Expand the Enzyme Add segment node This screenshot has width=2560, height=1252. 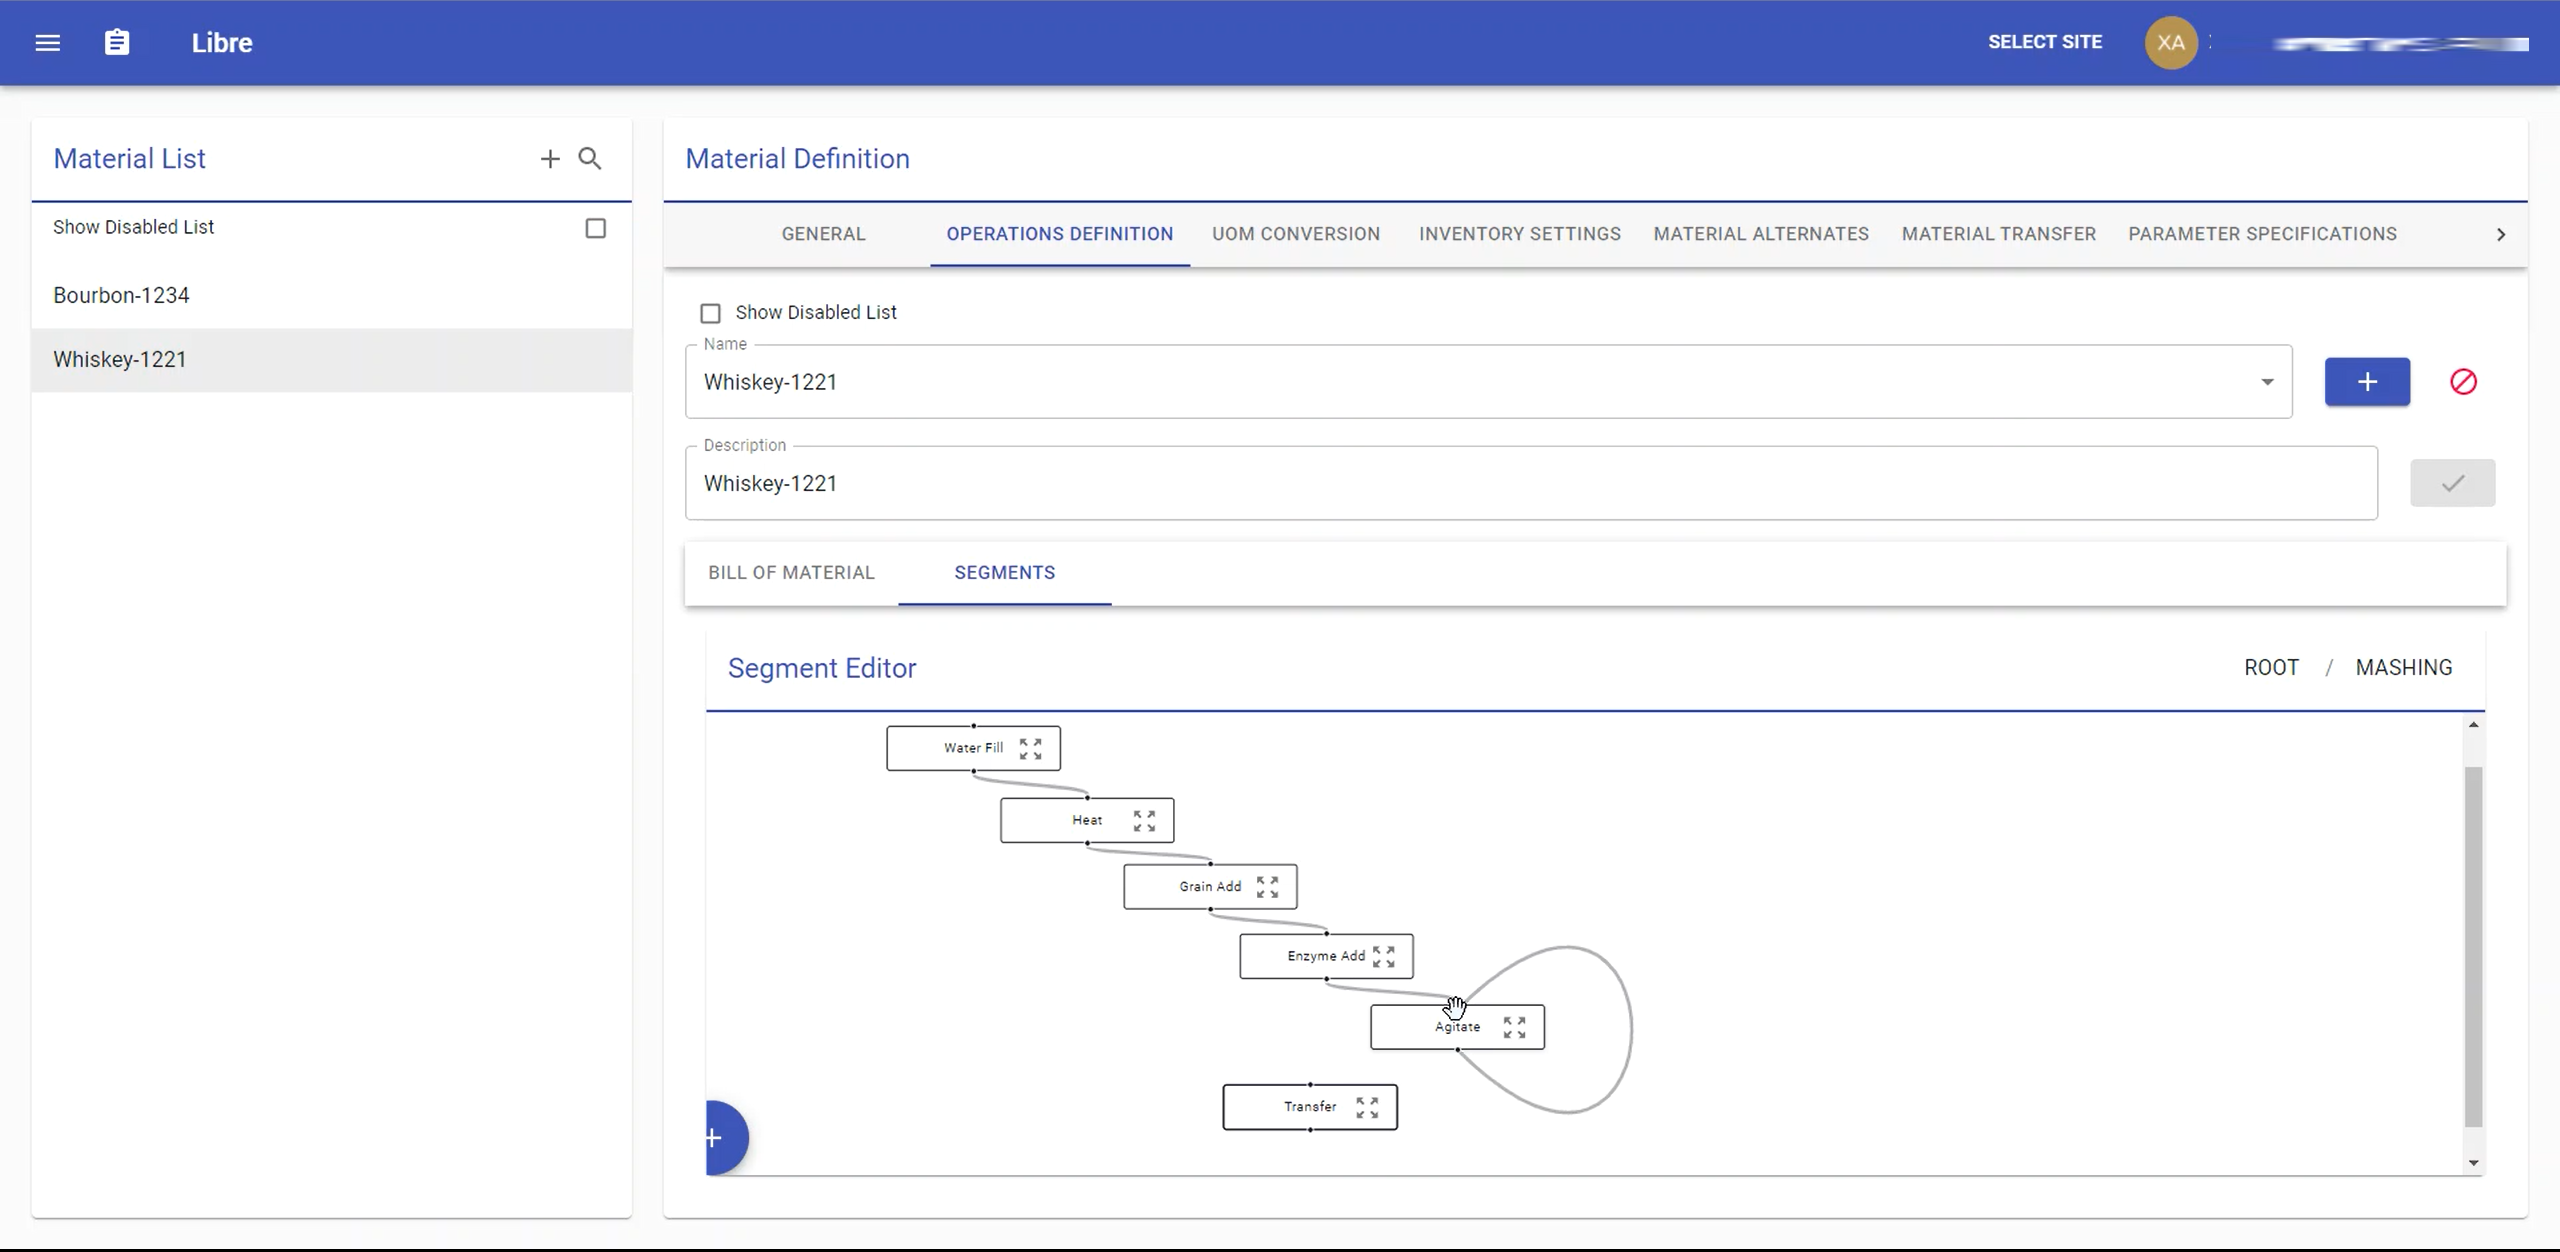pyautogui.click(x=1383, y=957)
